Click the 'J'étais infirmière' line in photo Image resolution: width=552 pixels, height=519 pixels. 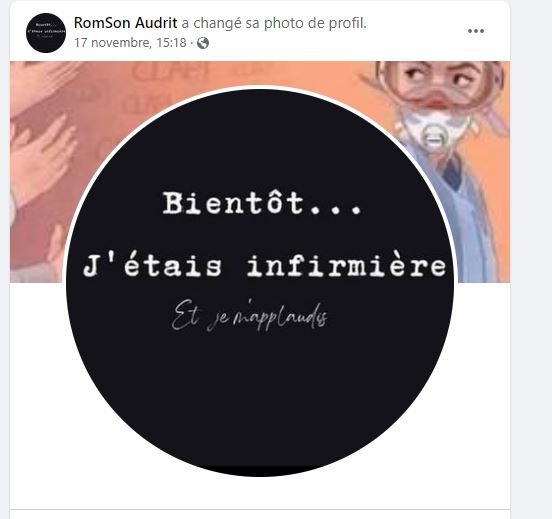click(265, 265)
